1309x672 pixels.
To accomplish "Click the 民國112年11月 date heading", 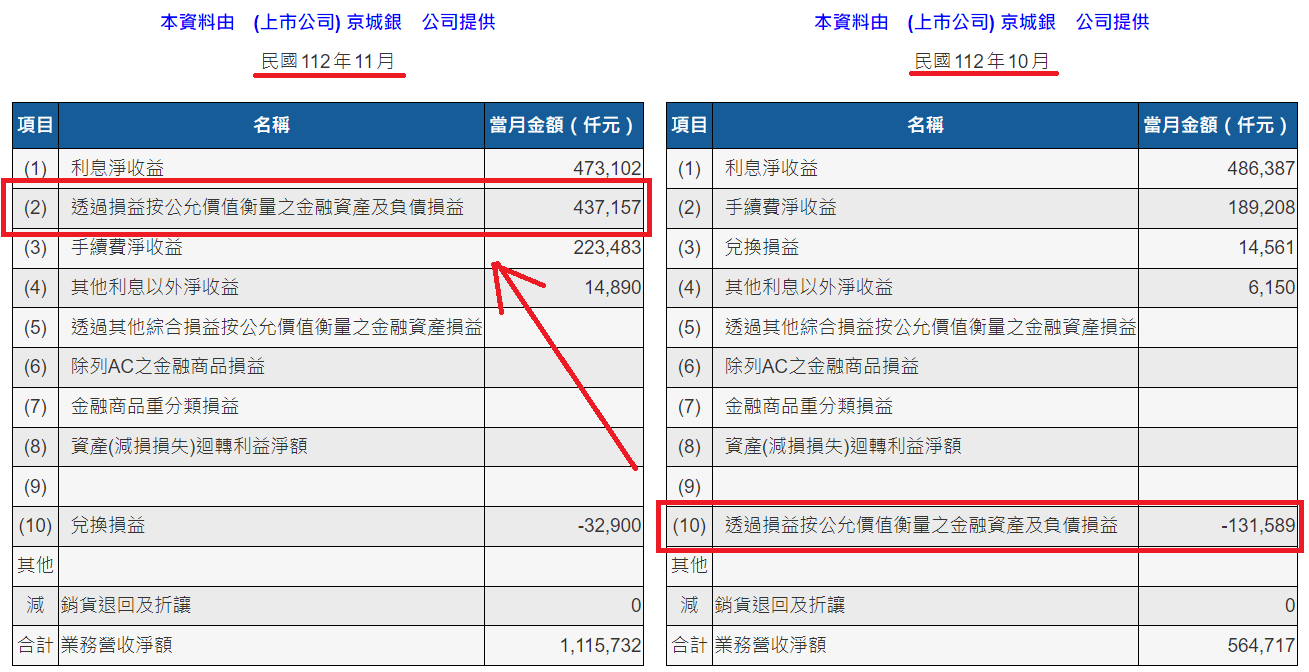I will 328,62.
